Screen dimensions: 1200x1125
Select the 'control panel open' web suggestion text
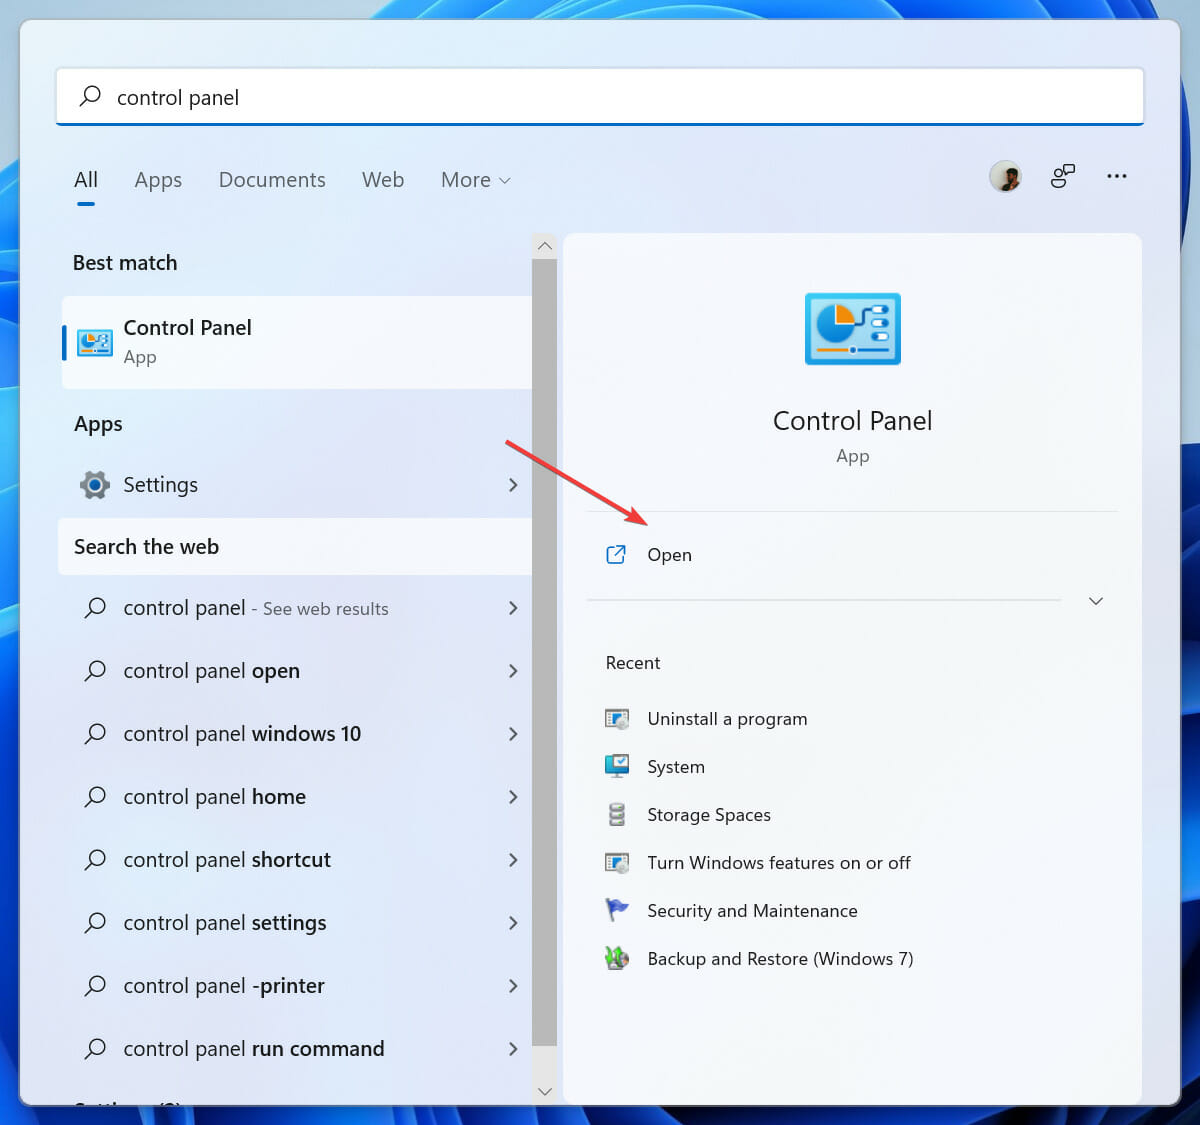tap(211, 671)
